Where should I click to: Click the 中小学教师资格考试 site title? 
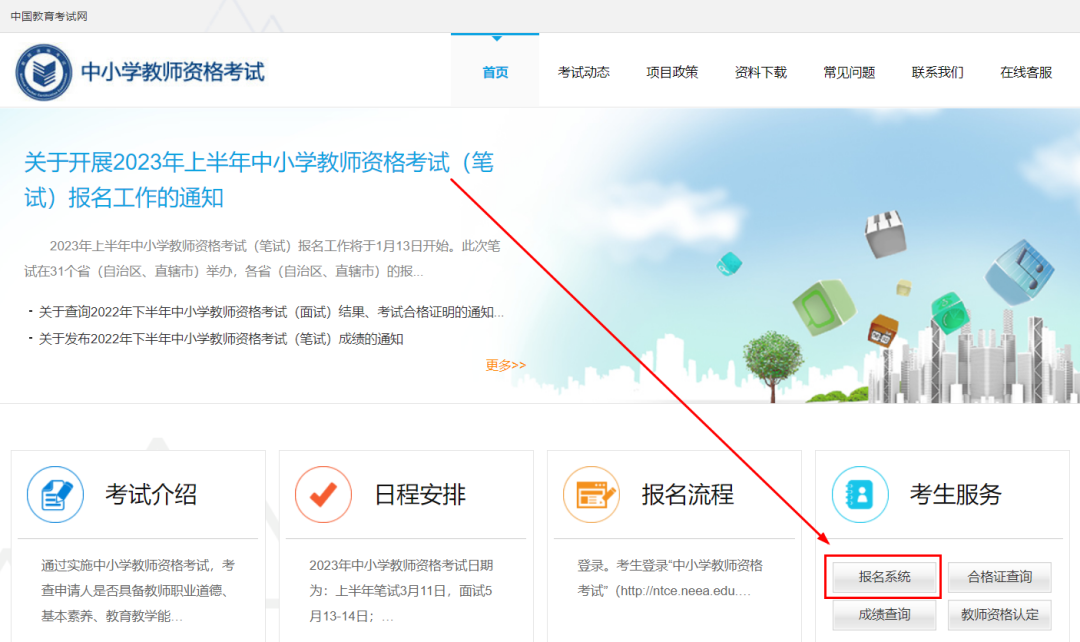[x=172, y=72]
